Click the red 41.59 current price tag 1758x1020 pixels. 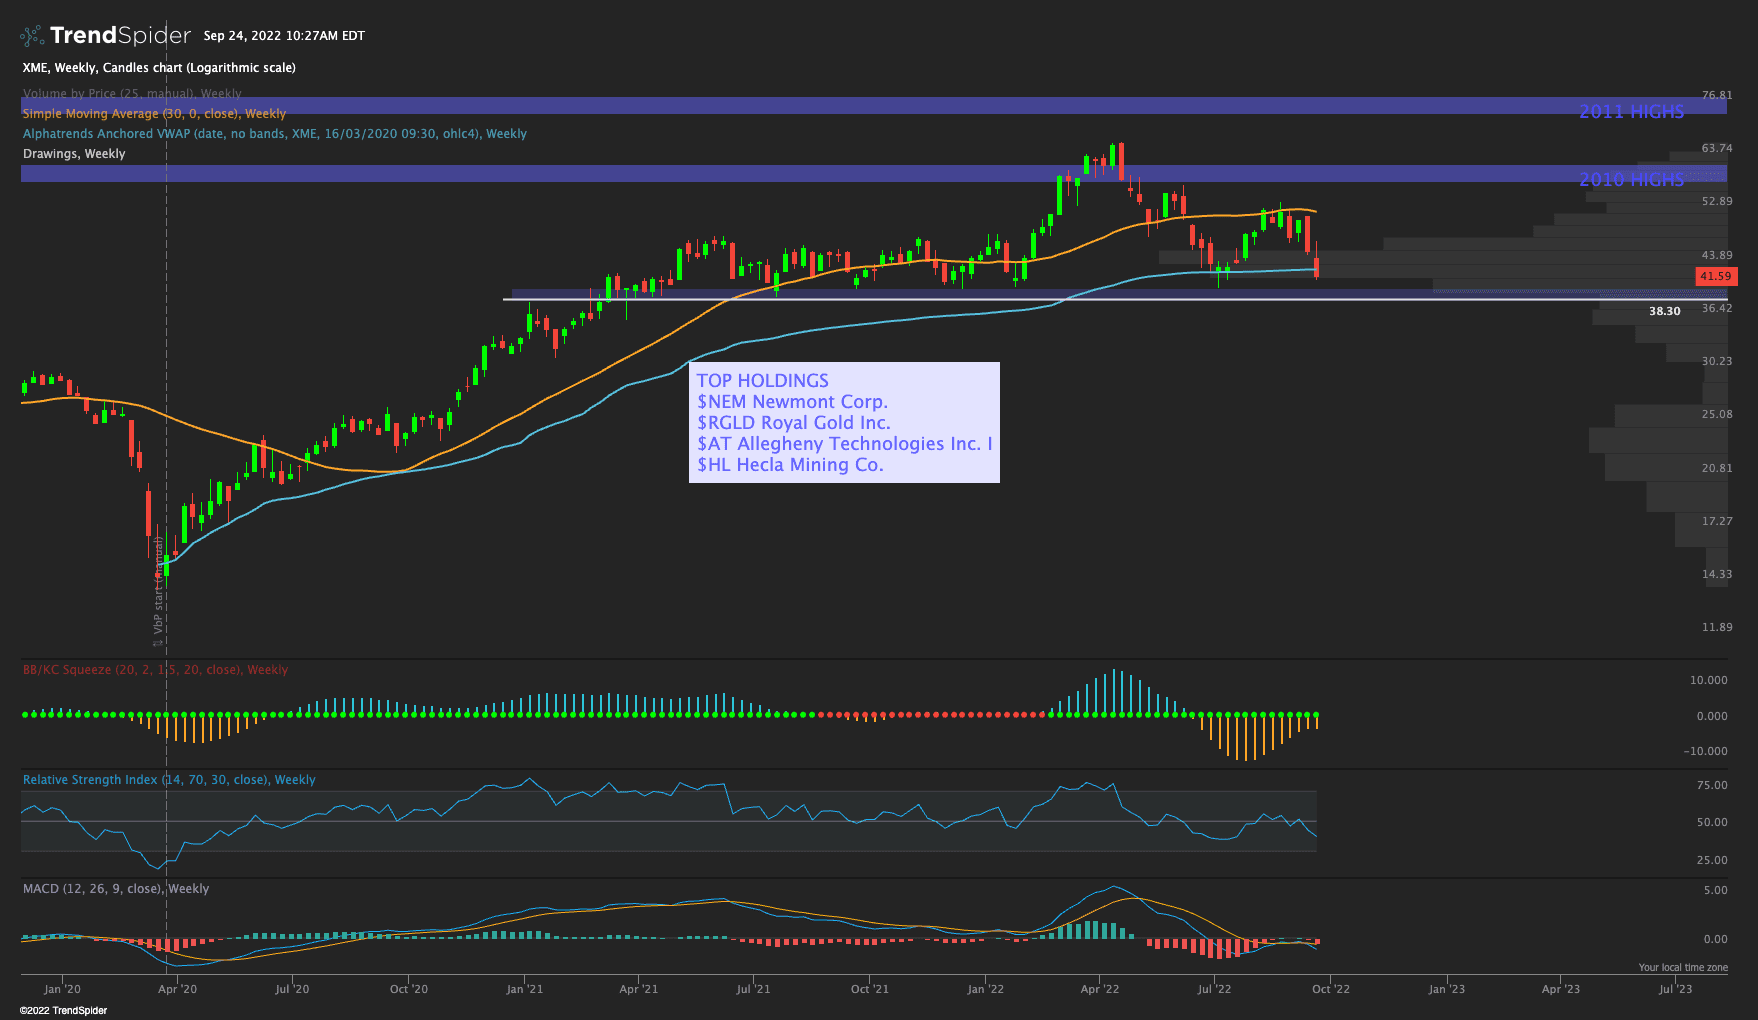click(x=1715, y=276)
